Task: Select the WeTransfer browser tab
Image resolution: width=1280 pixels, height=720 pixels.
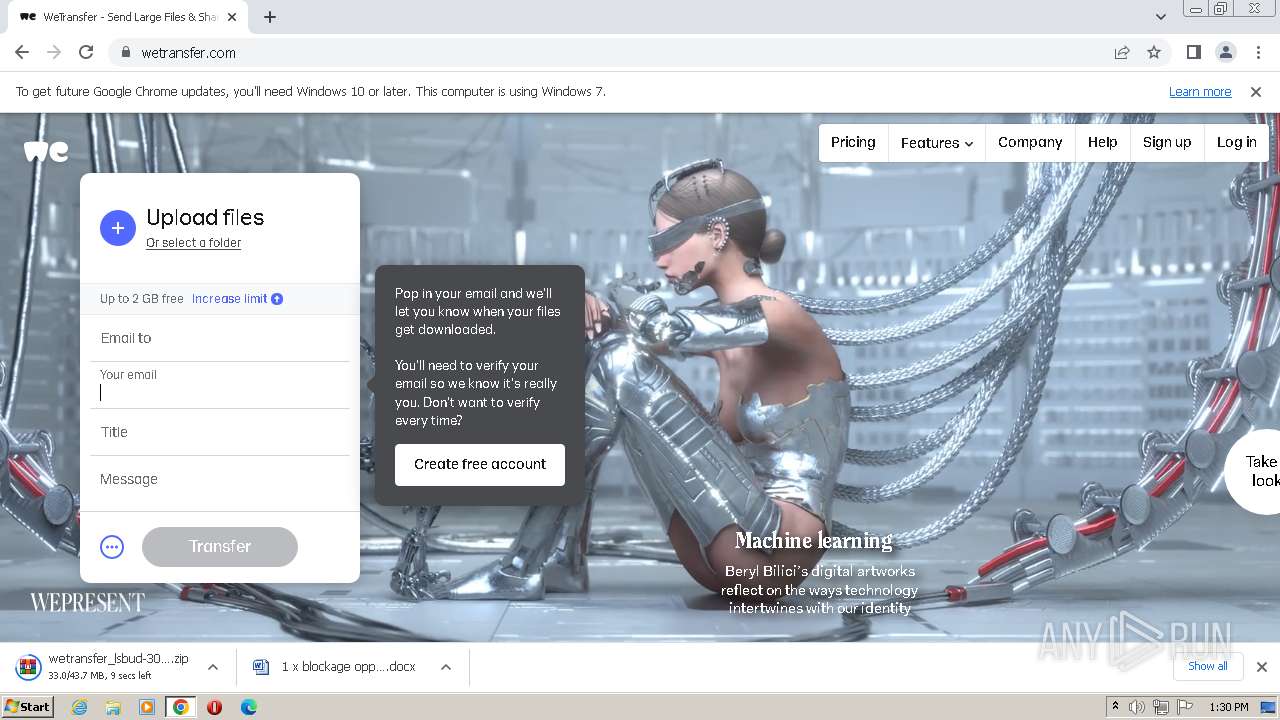Action: (126, 17)
